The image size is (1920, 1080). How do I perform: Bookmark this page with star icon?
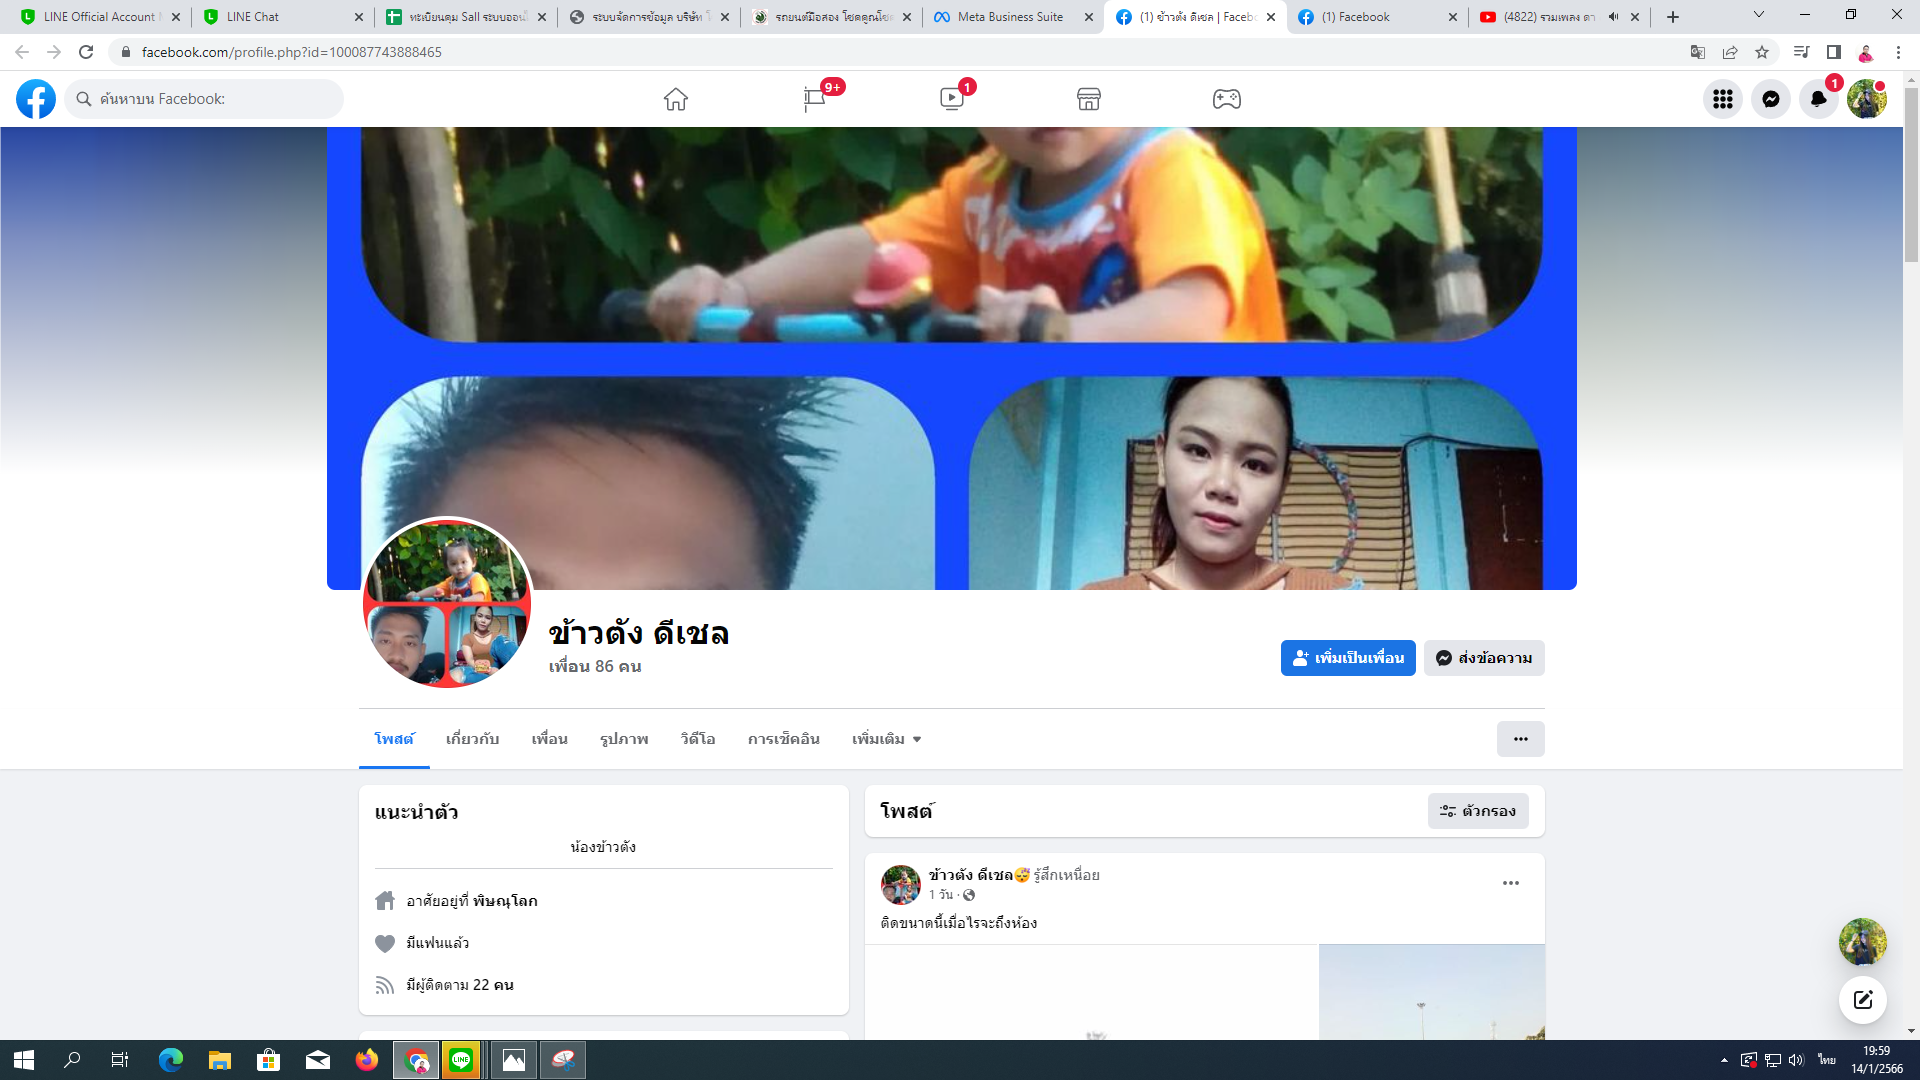click(1762, 52)
